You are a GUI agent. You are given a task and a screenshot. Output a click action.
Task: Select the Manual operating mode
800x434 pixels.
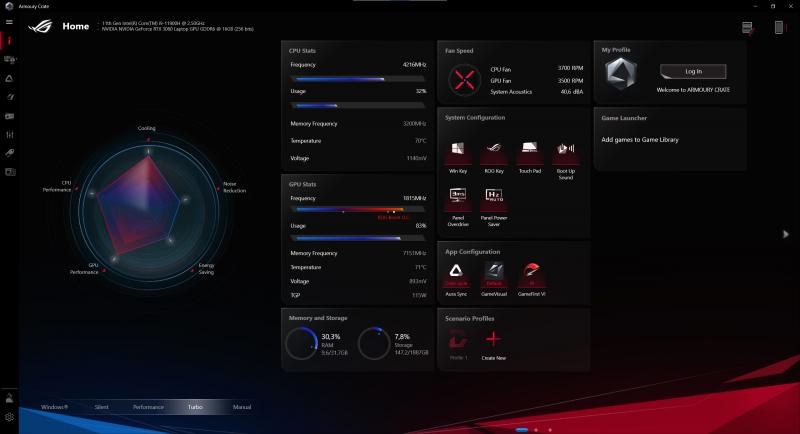click(x=242, y=407)
